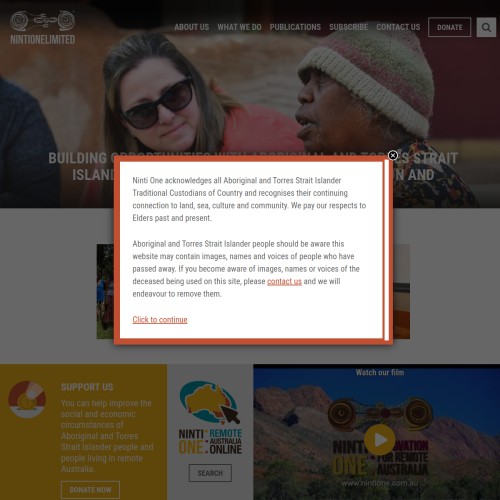Click the search magnifier icon in header

[x=486, y=27]
